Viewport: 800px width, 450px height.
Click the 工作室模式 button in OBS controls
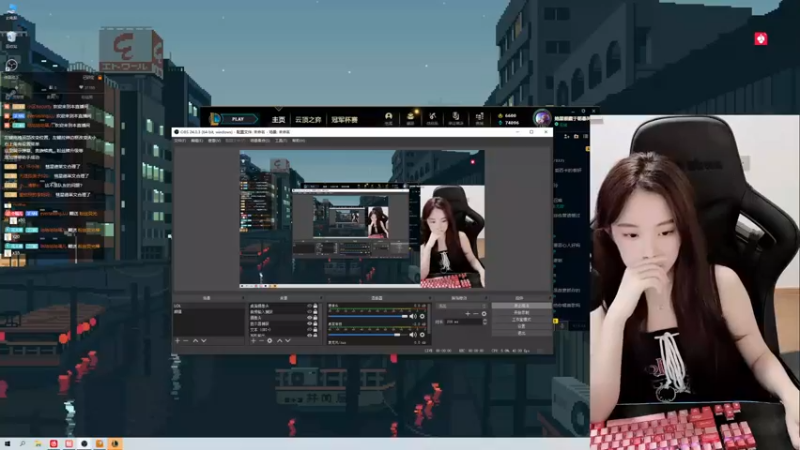(521, 319)
